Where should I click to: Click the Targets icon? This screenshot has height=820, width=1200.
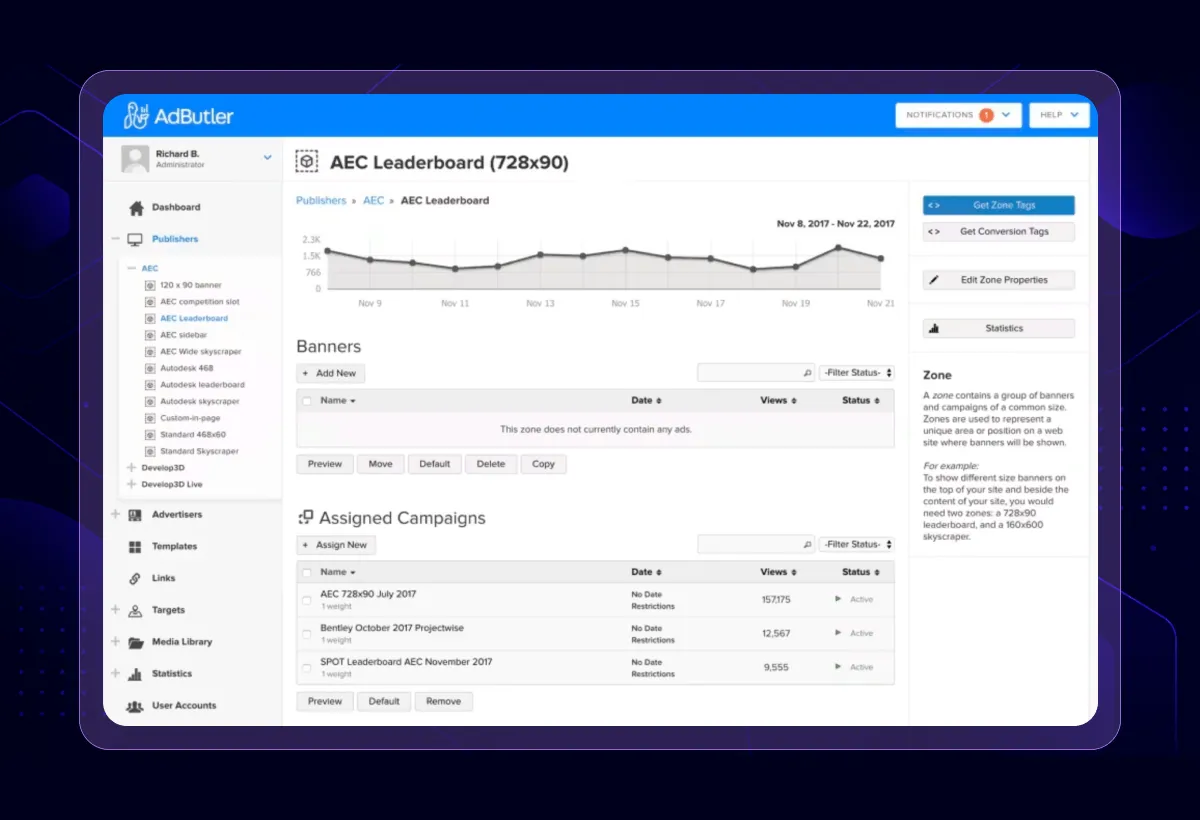[x=135, y=610]
